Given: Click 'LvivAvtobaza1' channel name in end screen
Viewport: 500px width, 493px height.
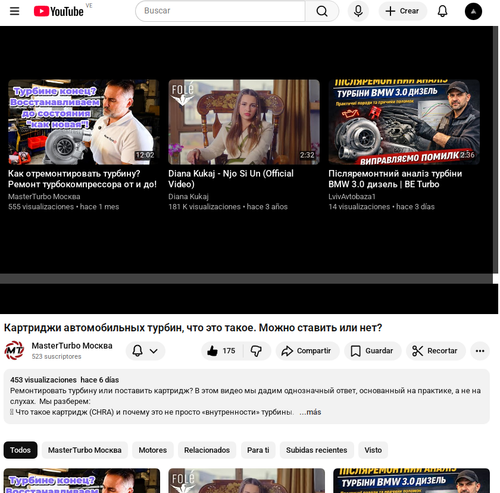Looking at the screenshot, I should coord(352,196).
